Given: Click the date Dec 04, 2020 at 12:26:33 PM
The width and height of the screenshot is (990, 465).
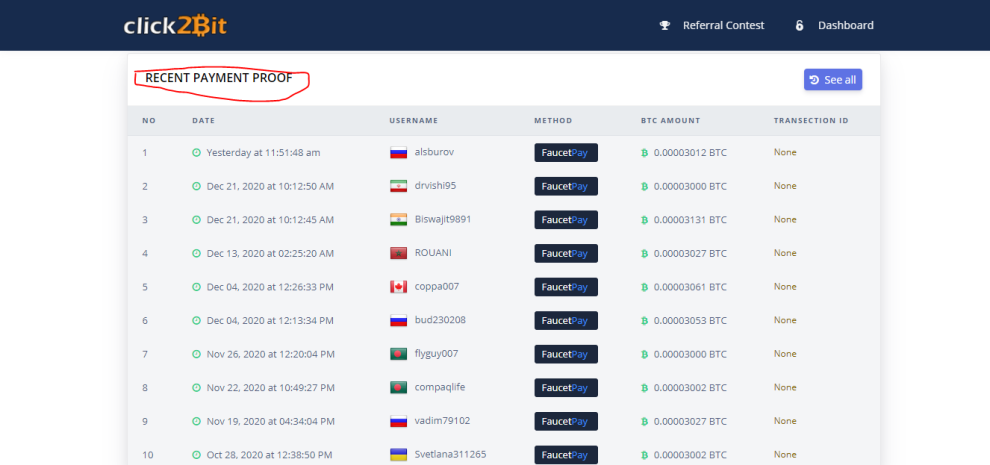Looking at the screenshot, I should point(270,287).
